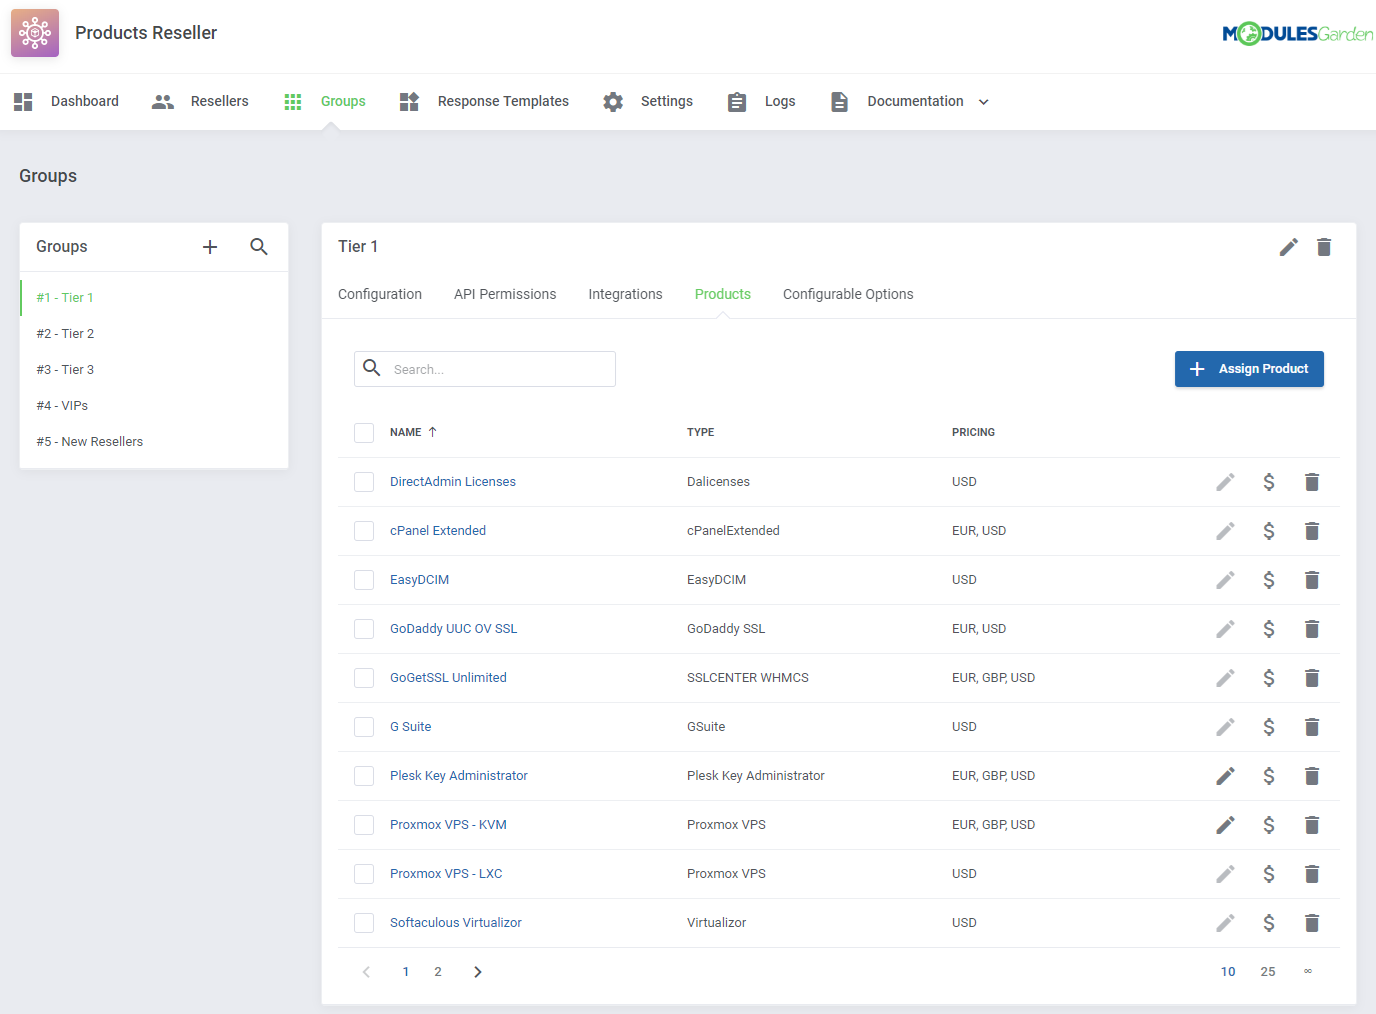Screen dimensions: 1376x1014
Task: Toggle the select-all checkbox in the product table header
Action: point(364,432)
